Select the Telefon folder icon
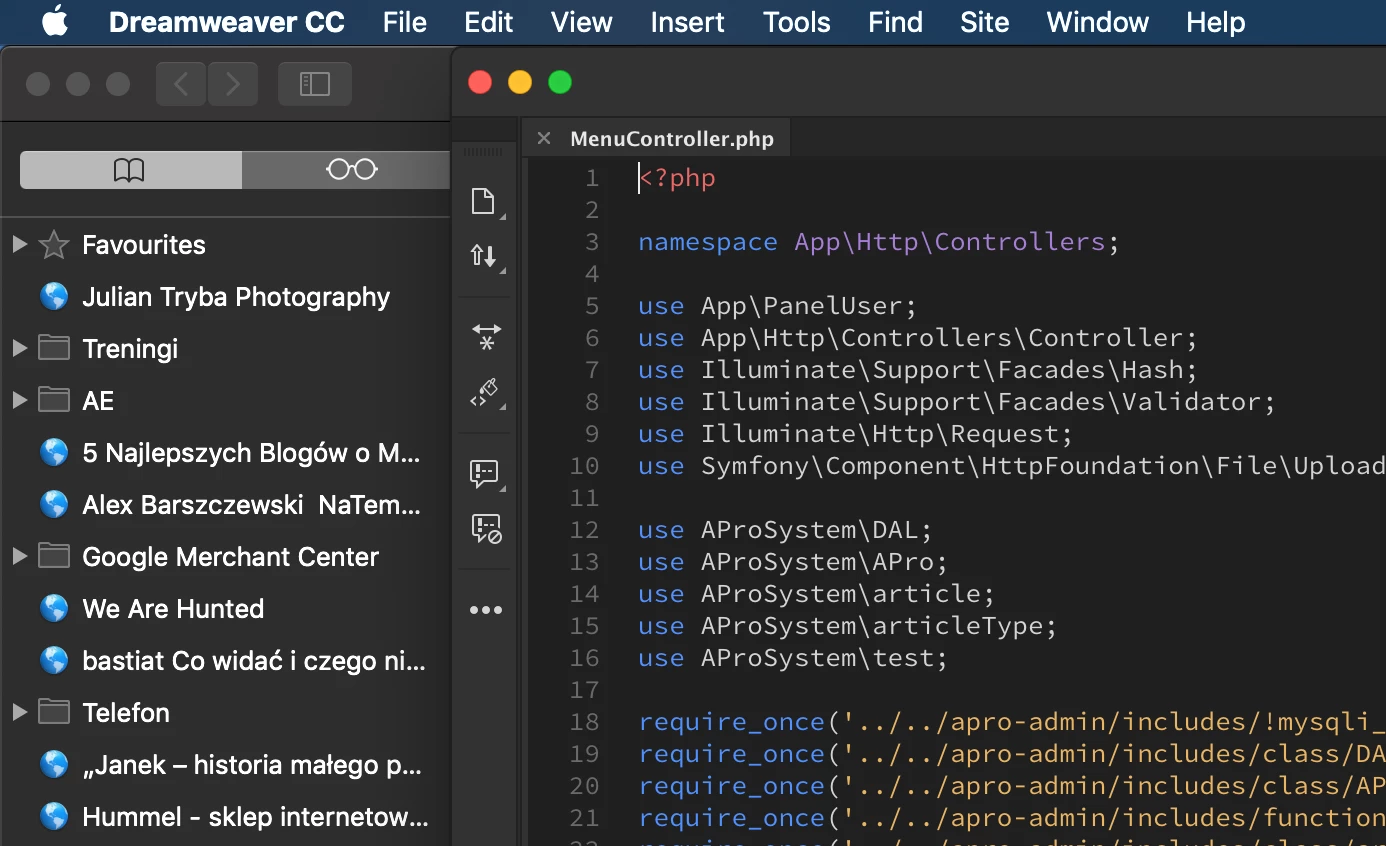1386x846 pixels. coord(54,712)
